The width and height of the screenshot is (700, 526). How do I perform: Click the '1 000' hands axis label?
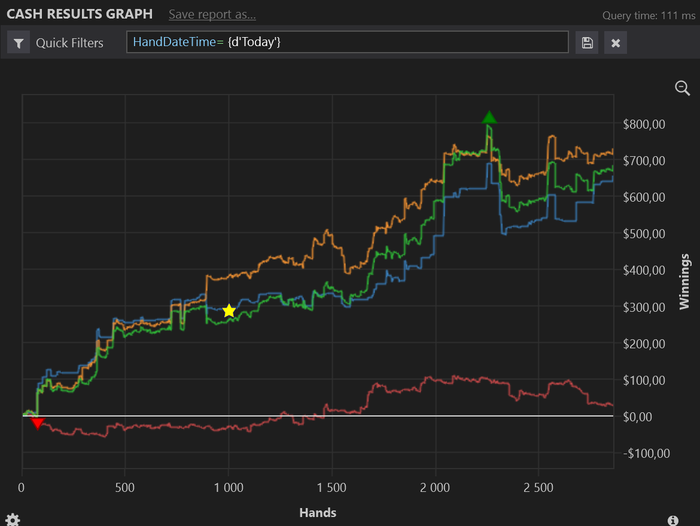pyautogui.click(x=229, y=488)
